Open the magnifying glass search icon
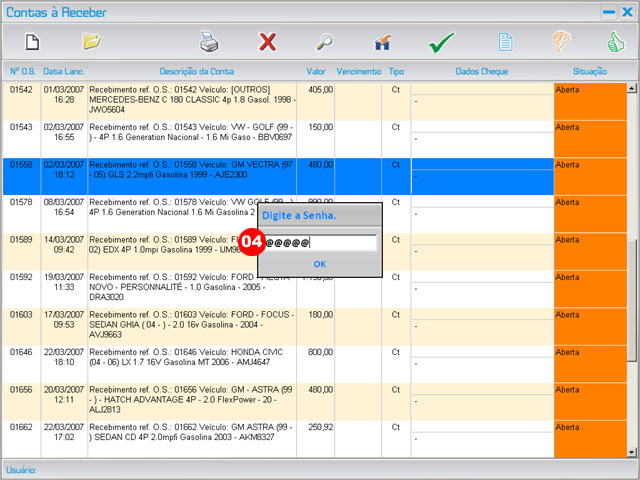 (x=325, y=42)
